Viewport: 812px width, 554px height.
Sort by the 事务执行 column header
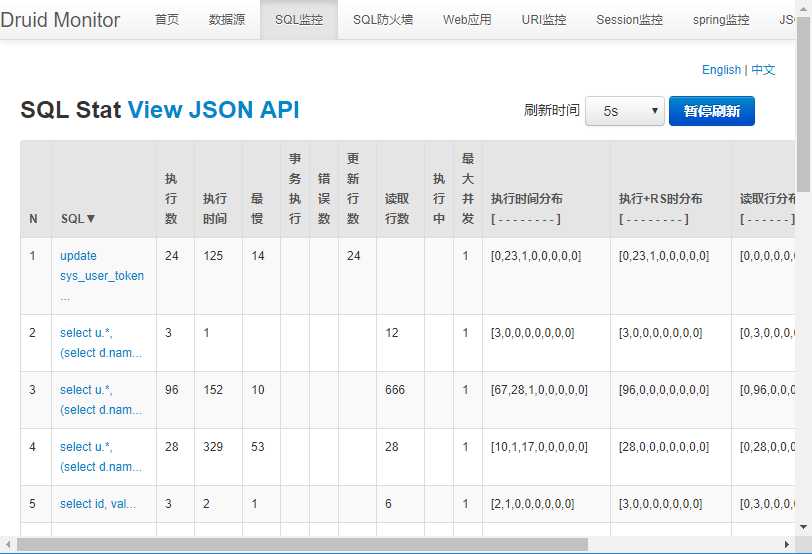(x=295, y=188)
